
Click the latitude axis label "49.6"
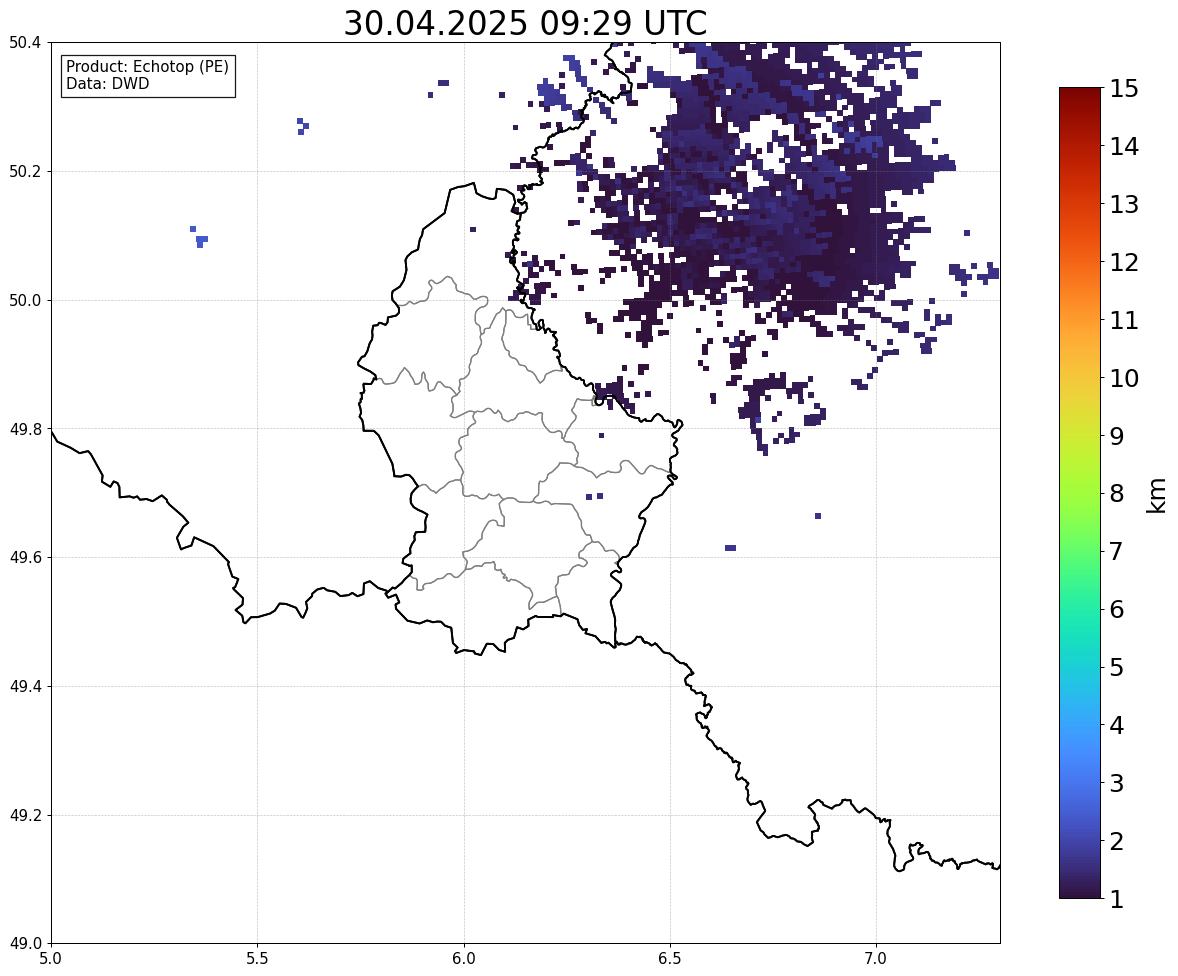pyautogui.click(x=24, y=557)
